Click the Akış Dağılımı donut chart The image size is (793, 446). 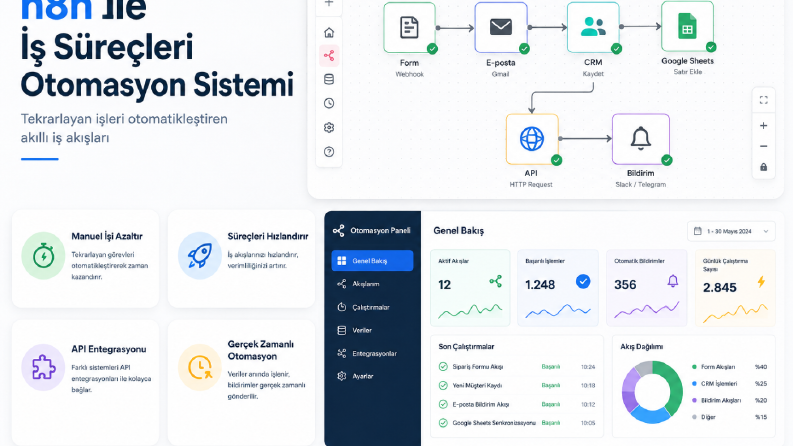tap(652, 392)
